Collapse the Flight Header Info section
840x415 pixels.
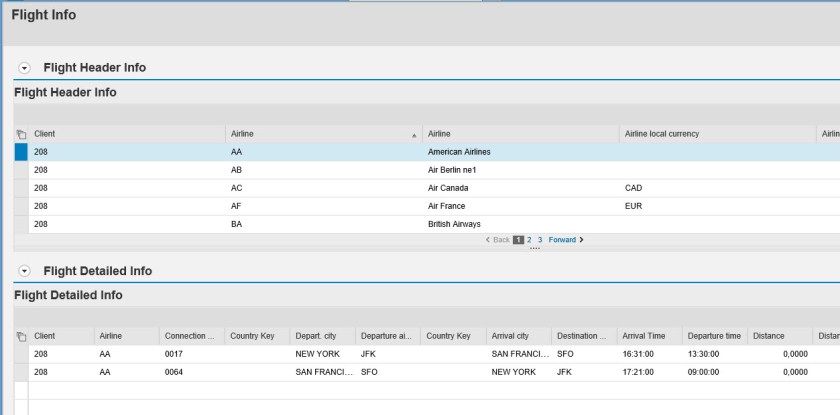coord(25,68)
